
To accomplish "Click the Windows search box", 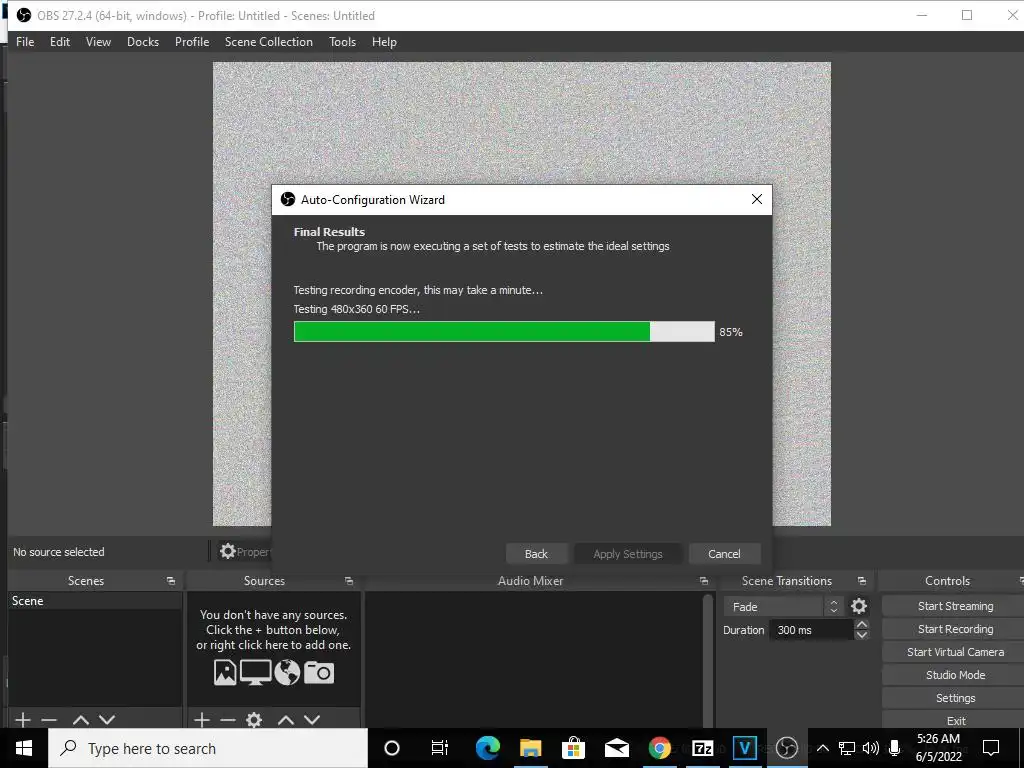I will pyautogui.click(x=208, y=748).
